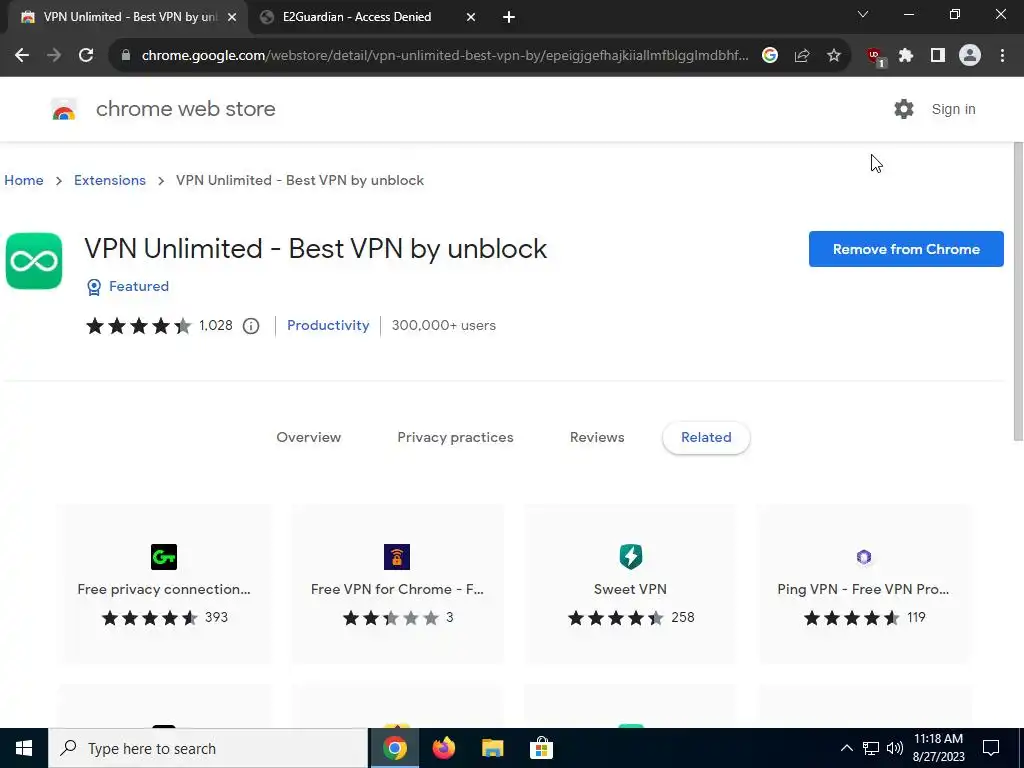Screen dimensions: 1024x768
Task: Open File Explorer from the taskbar
Action: pyautogui.click(x=492, y=748)
